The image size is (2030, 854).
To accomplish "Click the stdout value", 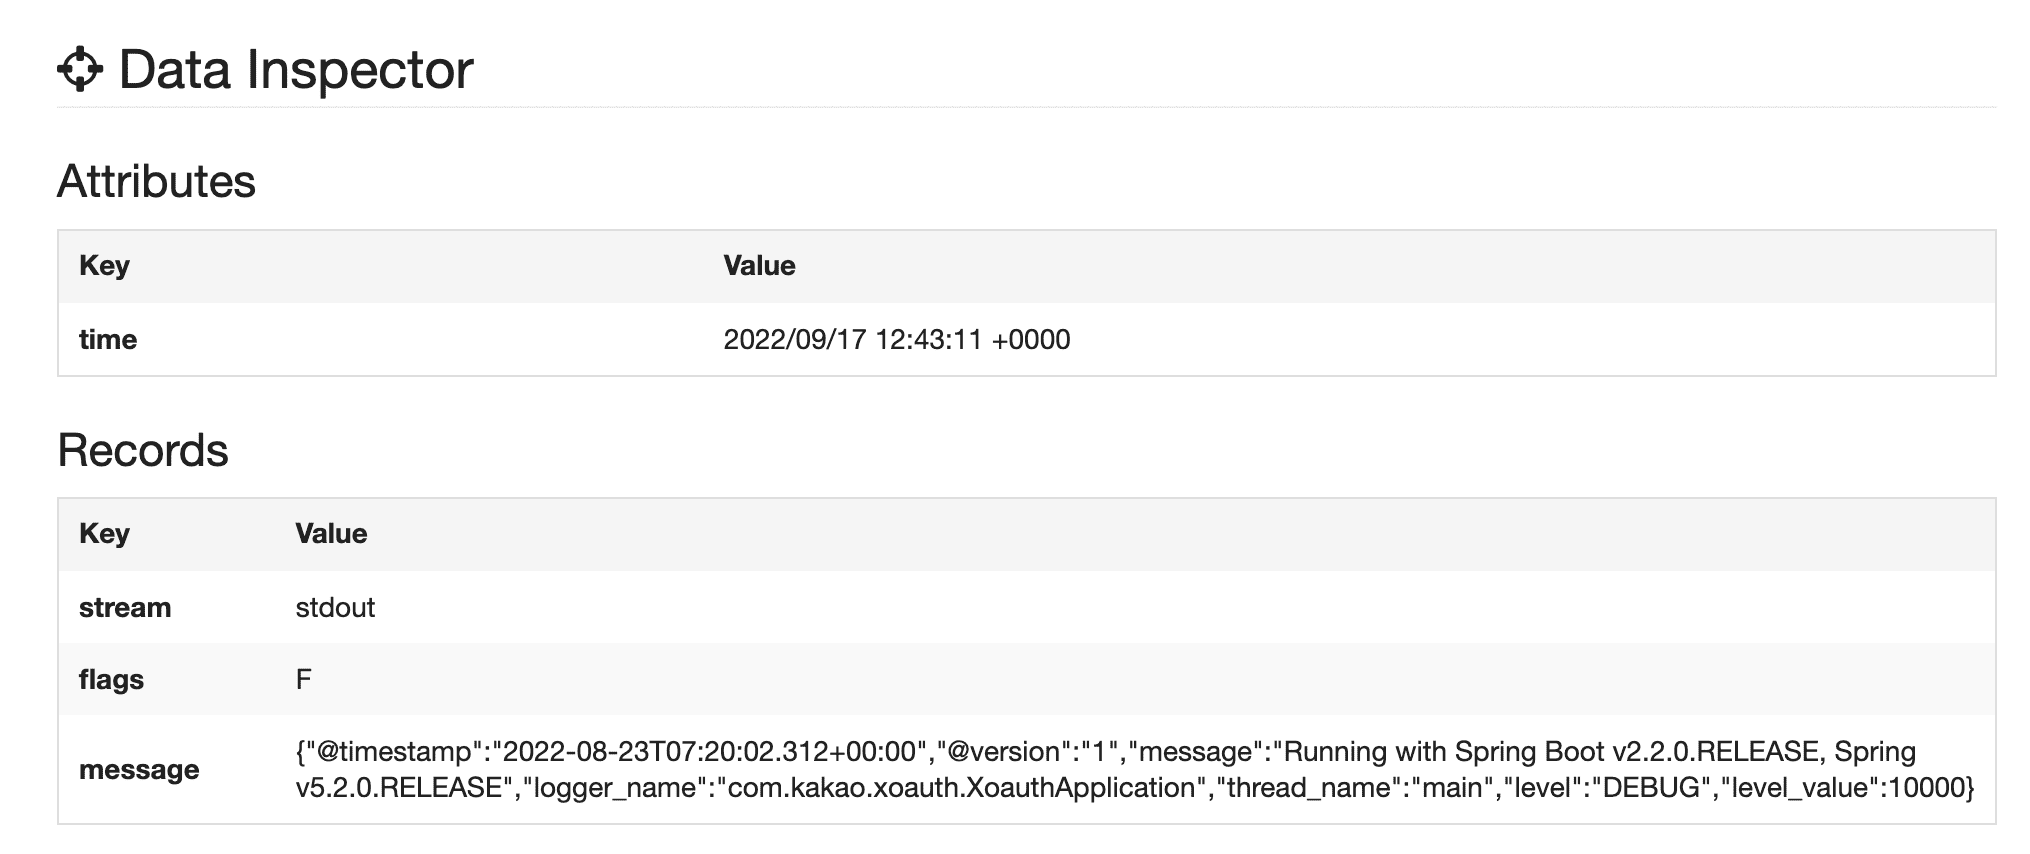I will point(335,608).
